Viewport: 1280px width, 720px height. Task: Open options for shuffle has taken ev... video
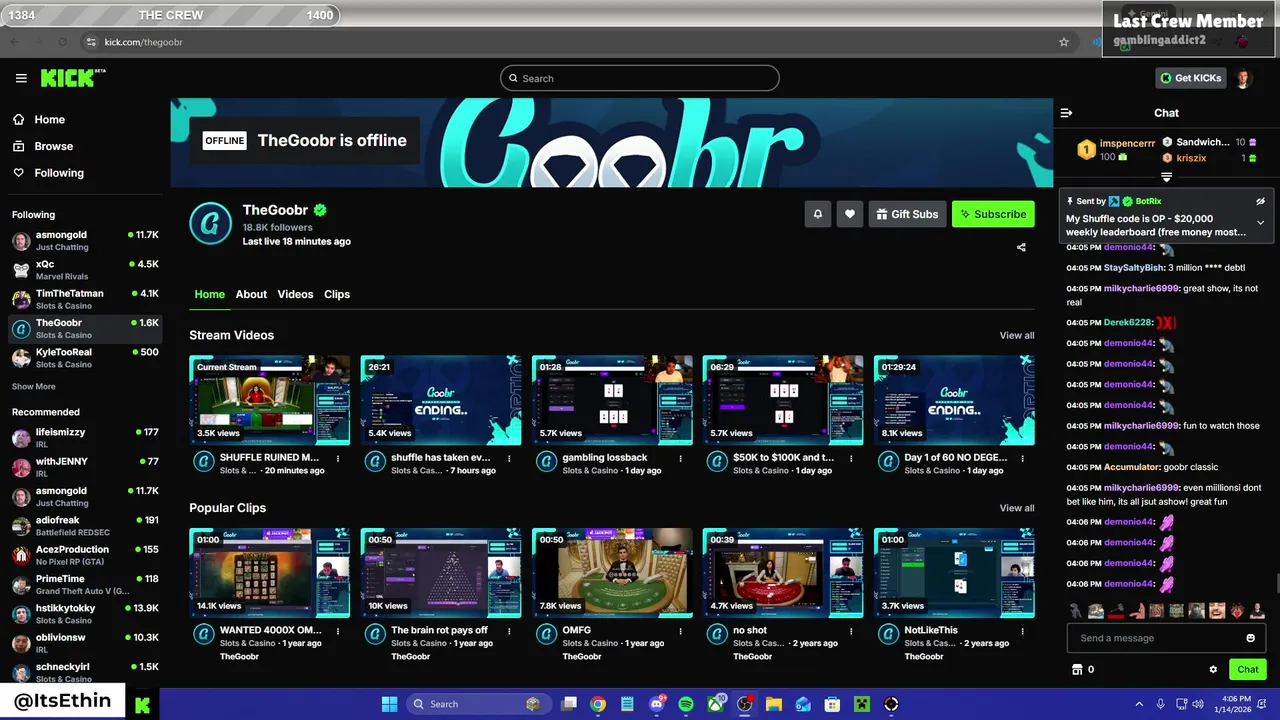[509, 459]
